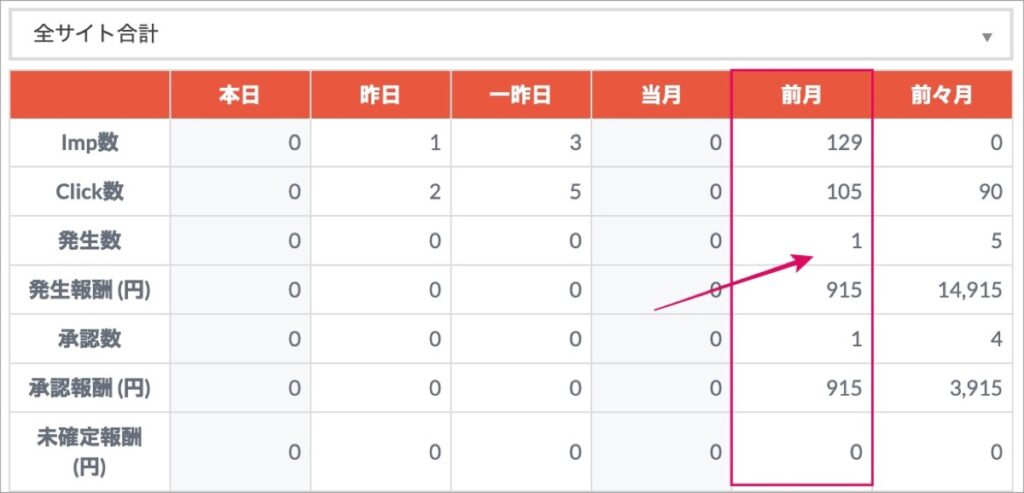The height and width of the screenshot is (493, 1024).
Task: Click the Imp数 row label
Action: (x=89, y=143)
